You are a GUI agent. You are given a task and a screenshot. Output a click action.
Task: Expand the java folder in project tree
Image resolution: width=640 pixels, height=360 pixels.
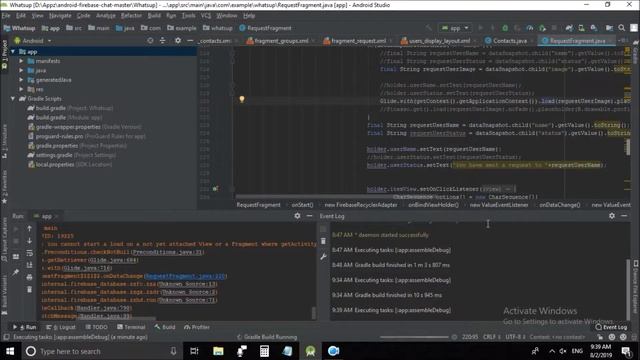[x=21, y=70]
